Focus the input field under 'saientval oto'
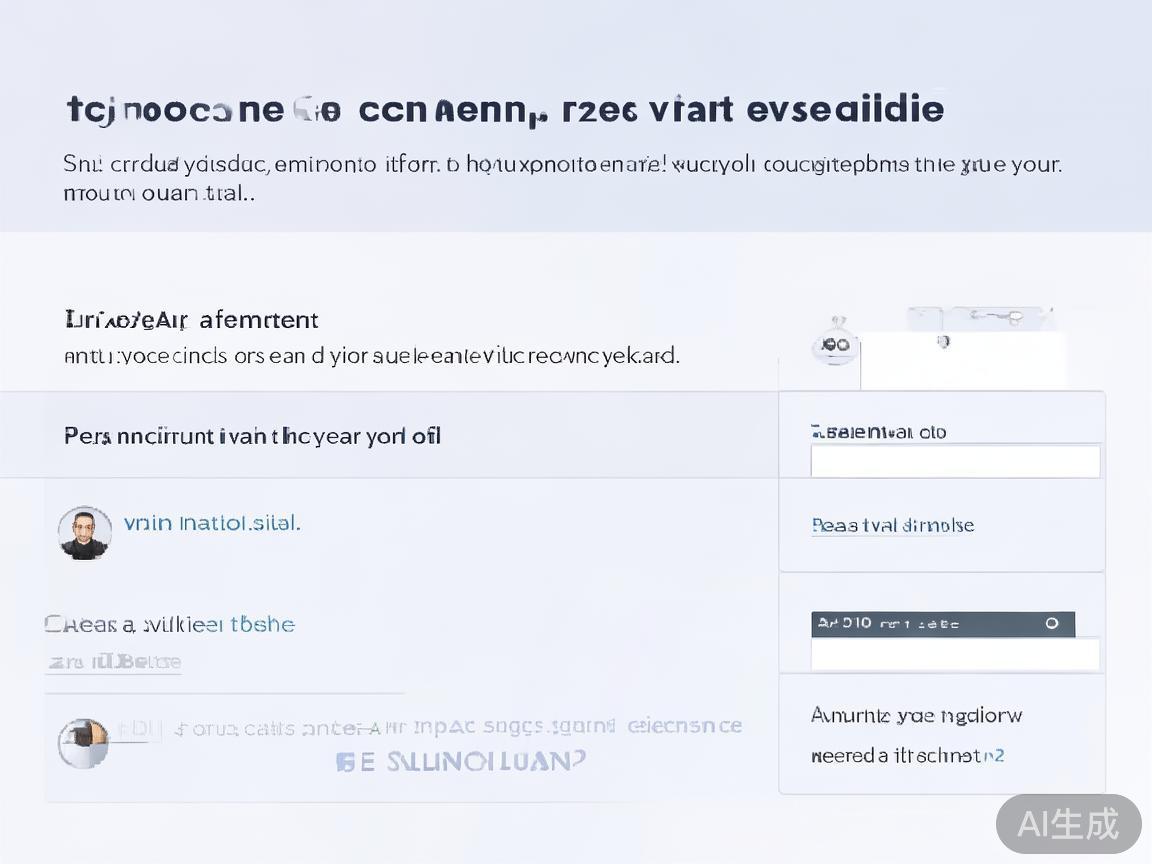 954,462
